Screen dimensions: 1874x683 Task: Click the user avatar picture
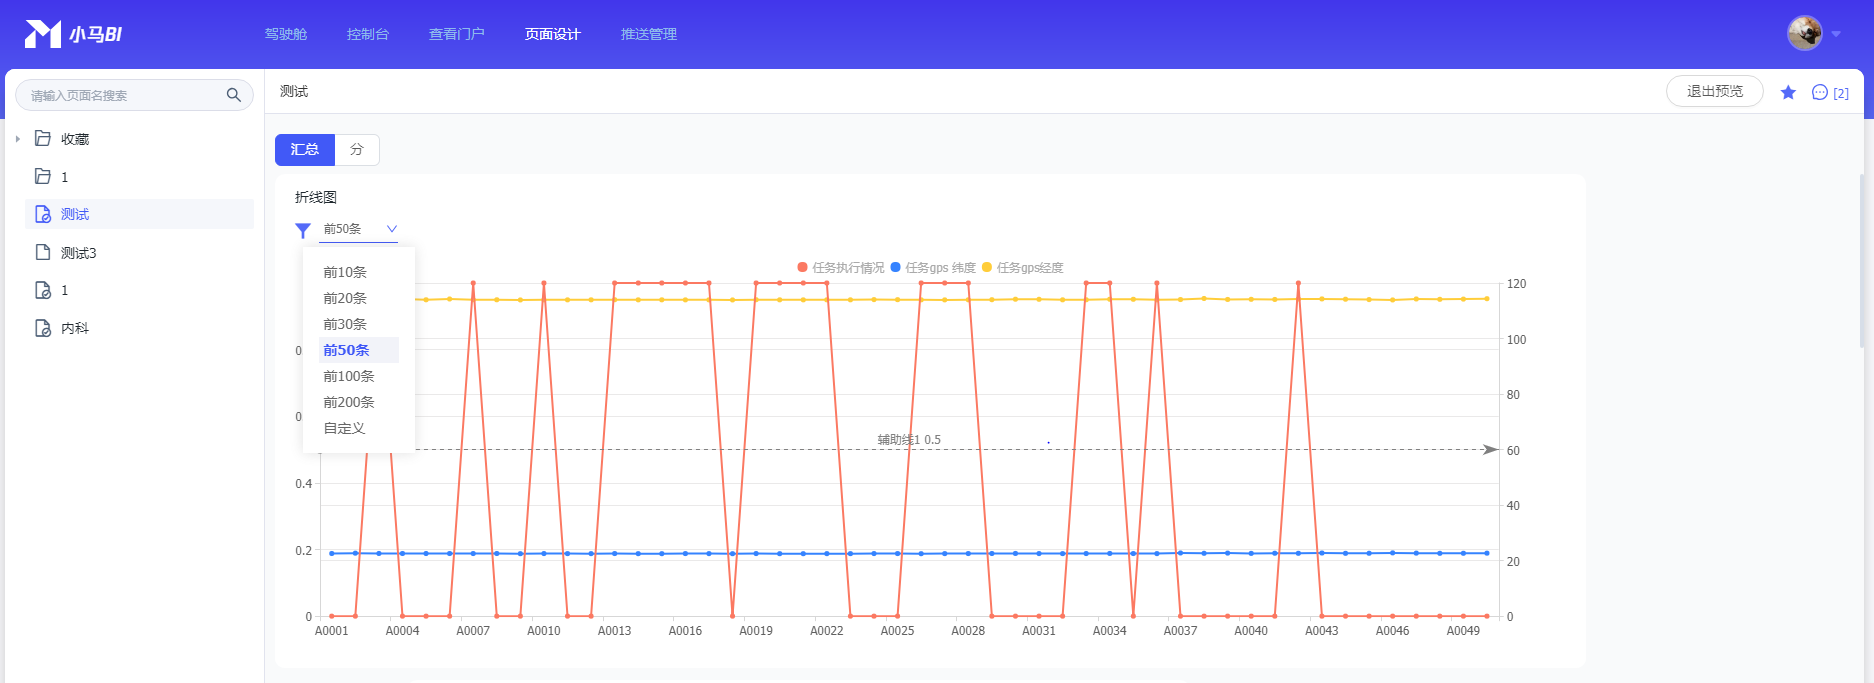1804,33
